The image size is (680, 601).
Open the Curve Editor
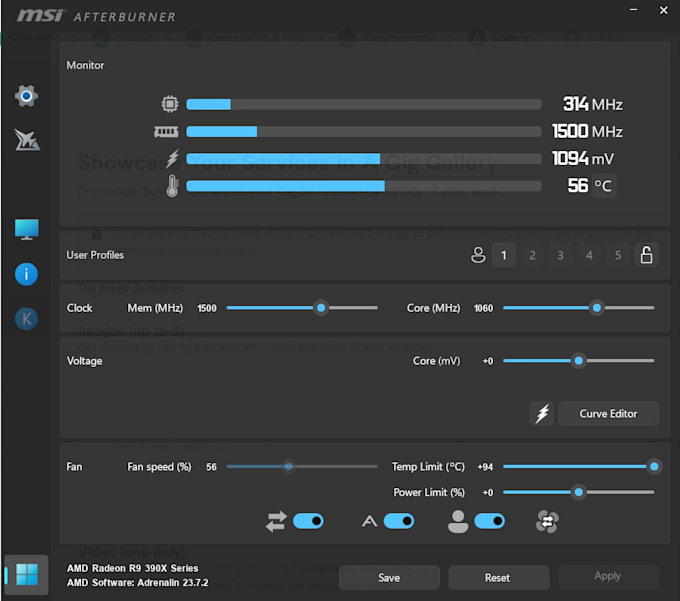point(608,414)
